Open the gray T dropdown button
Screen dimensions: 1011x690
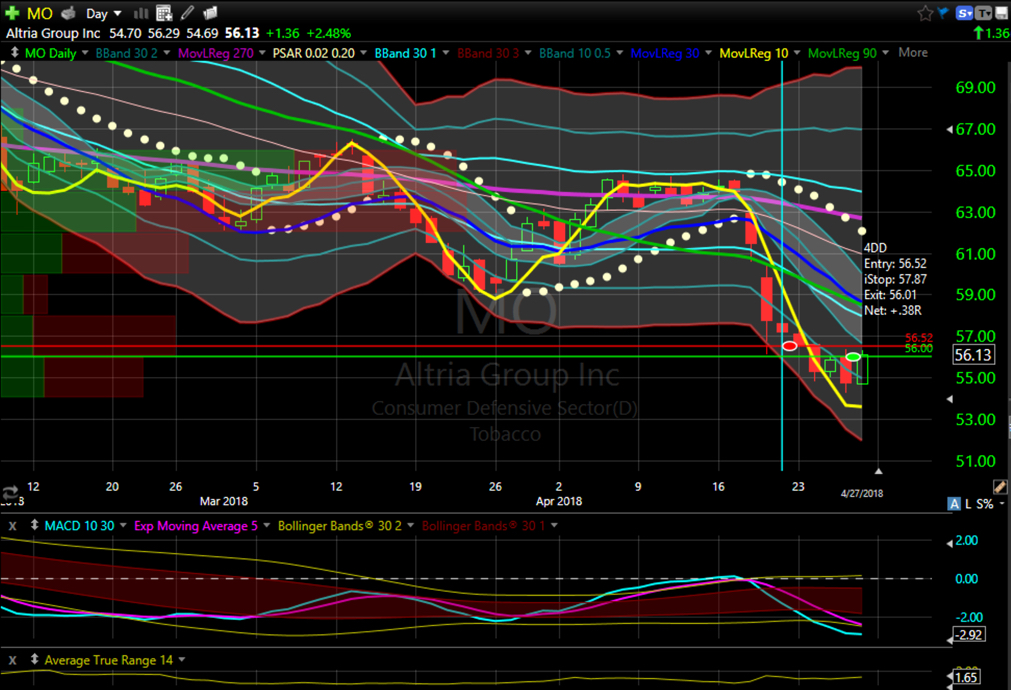984,13
